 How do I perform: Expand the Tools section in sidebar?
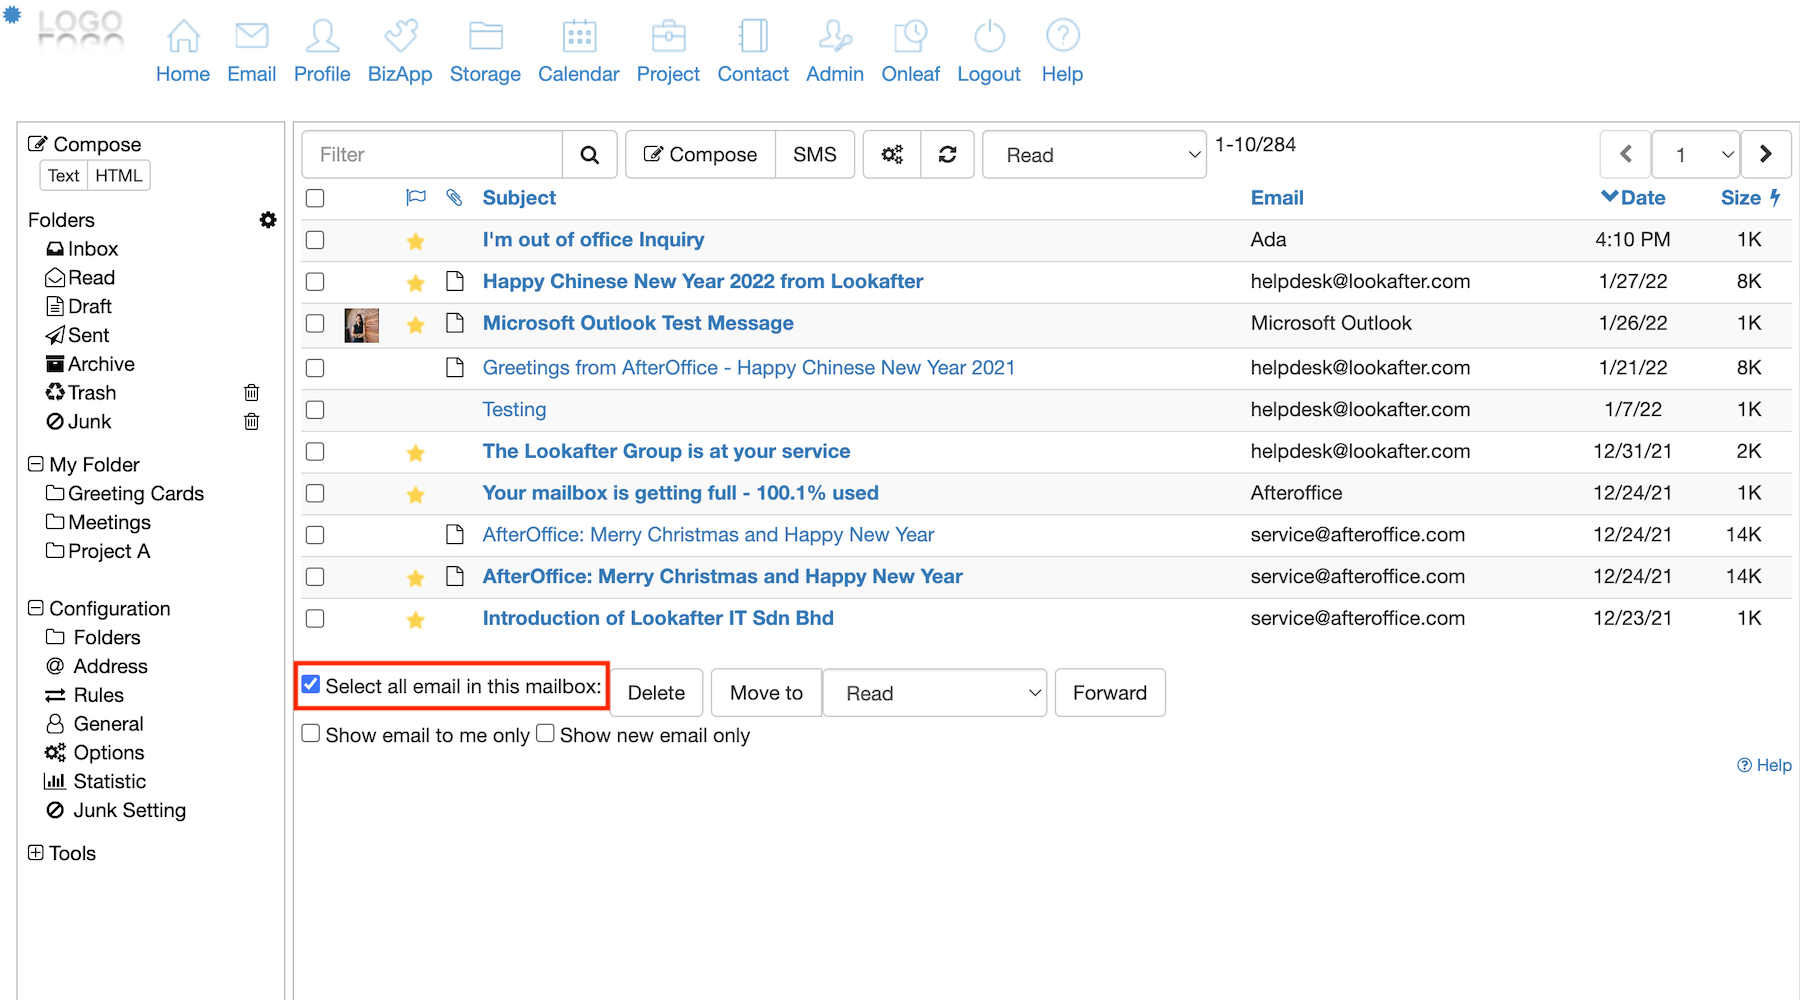[x=36, y=853]
